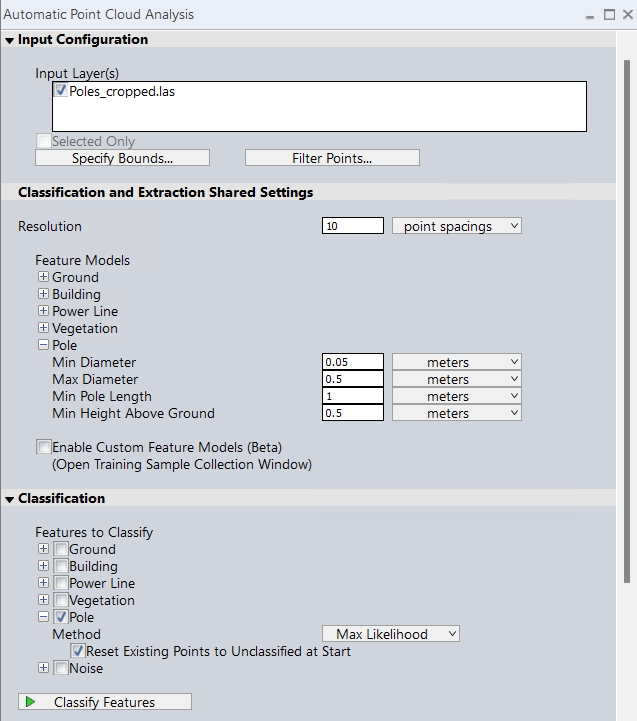Open Min Pole Length units dropdown
The image size is (637, 721).
(457, 396)
